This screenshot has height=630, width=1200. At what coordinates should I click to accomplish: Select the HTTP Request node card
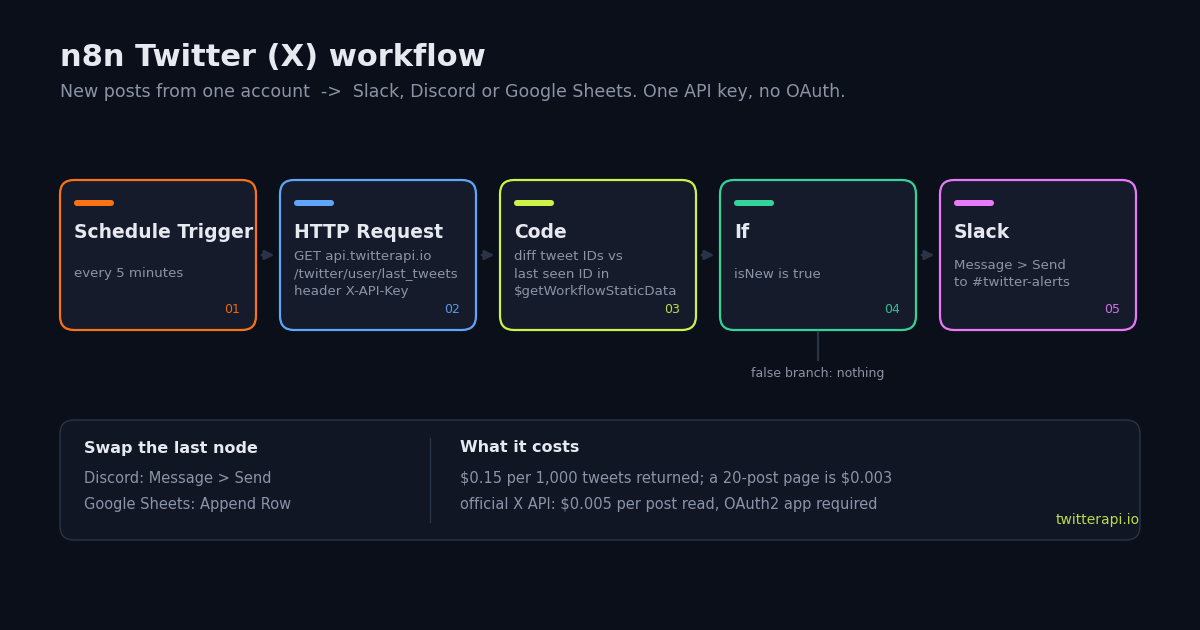(378, 255)
